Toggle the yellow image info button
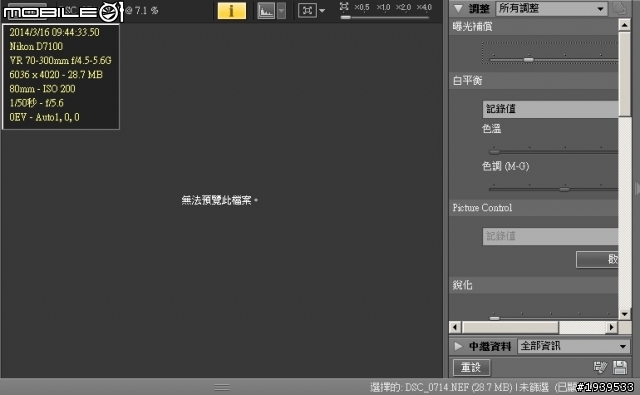The width and height of the screenshot is (640, 395). [x=231, y=11]
